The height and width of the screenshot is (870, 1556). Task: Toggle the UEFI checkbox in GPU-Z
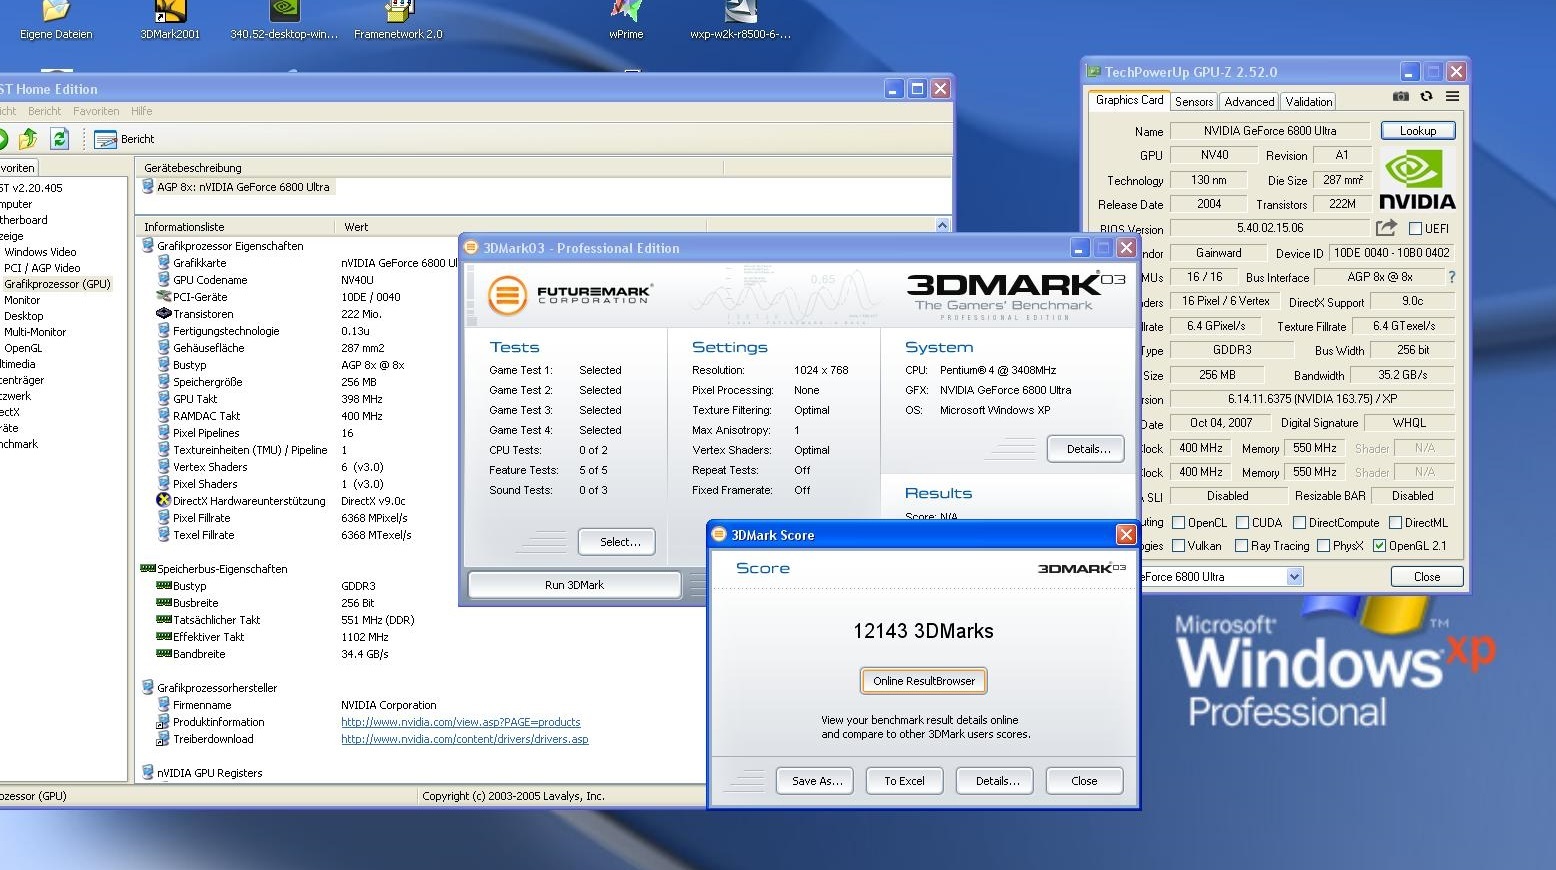pos(1415,228)
